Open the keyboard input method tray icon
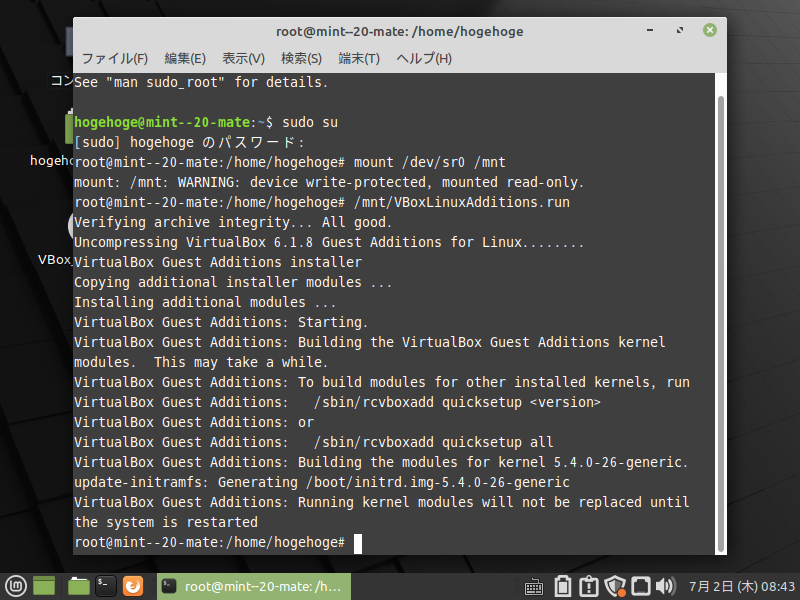This screenshot has height=600, width=800. click(x=534, y=587)
